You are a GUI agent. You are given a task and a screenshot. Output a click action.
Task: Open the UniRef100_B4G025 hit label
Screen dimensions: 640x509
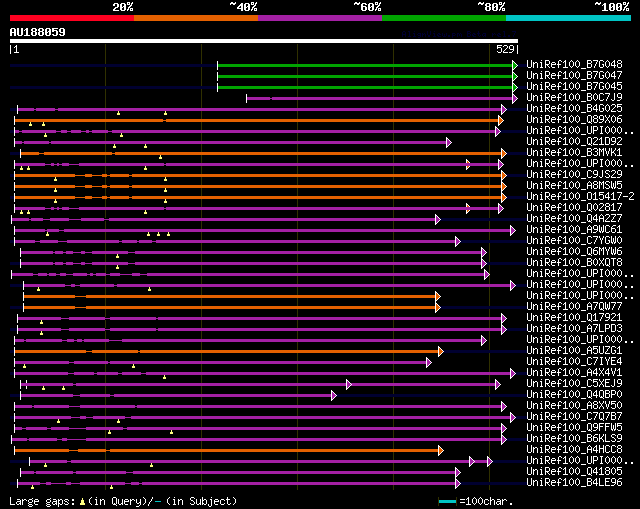tap(574, 109)
